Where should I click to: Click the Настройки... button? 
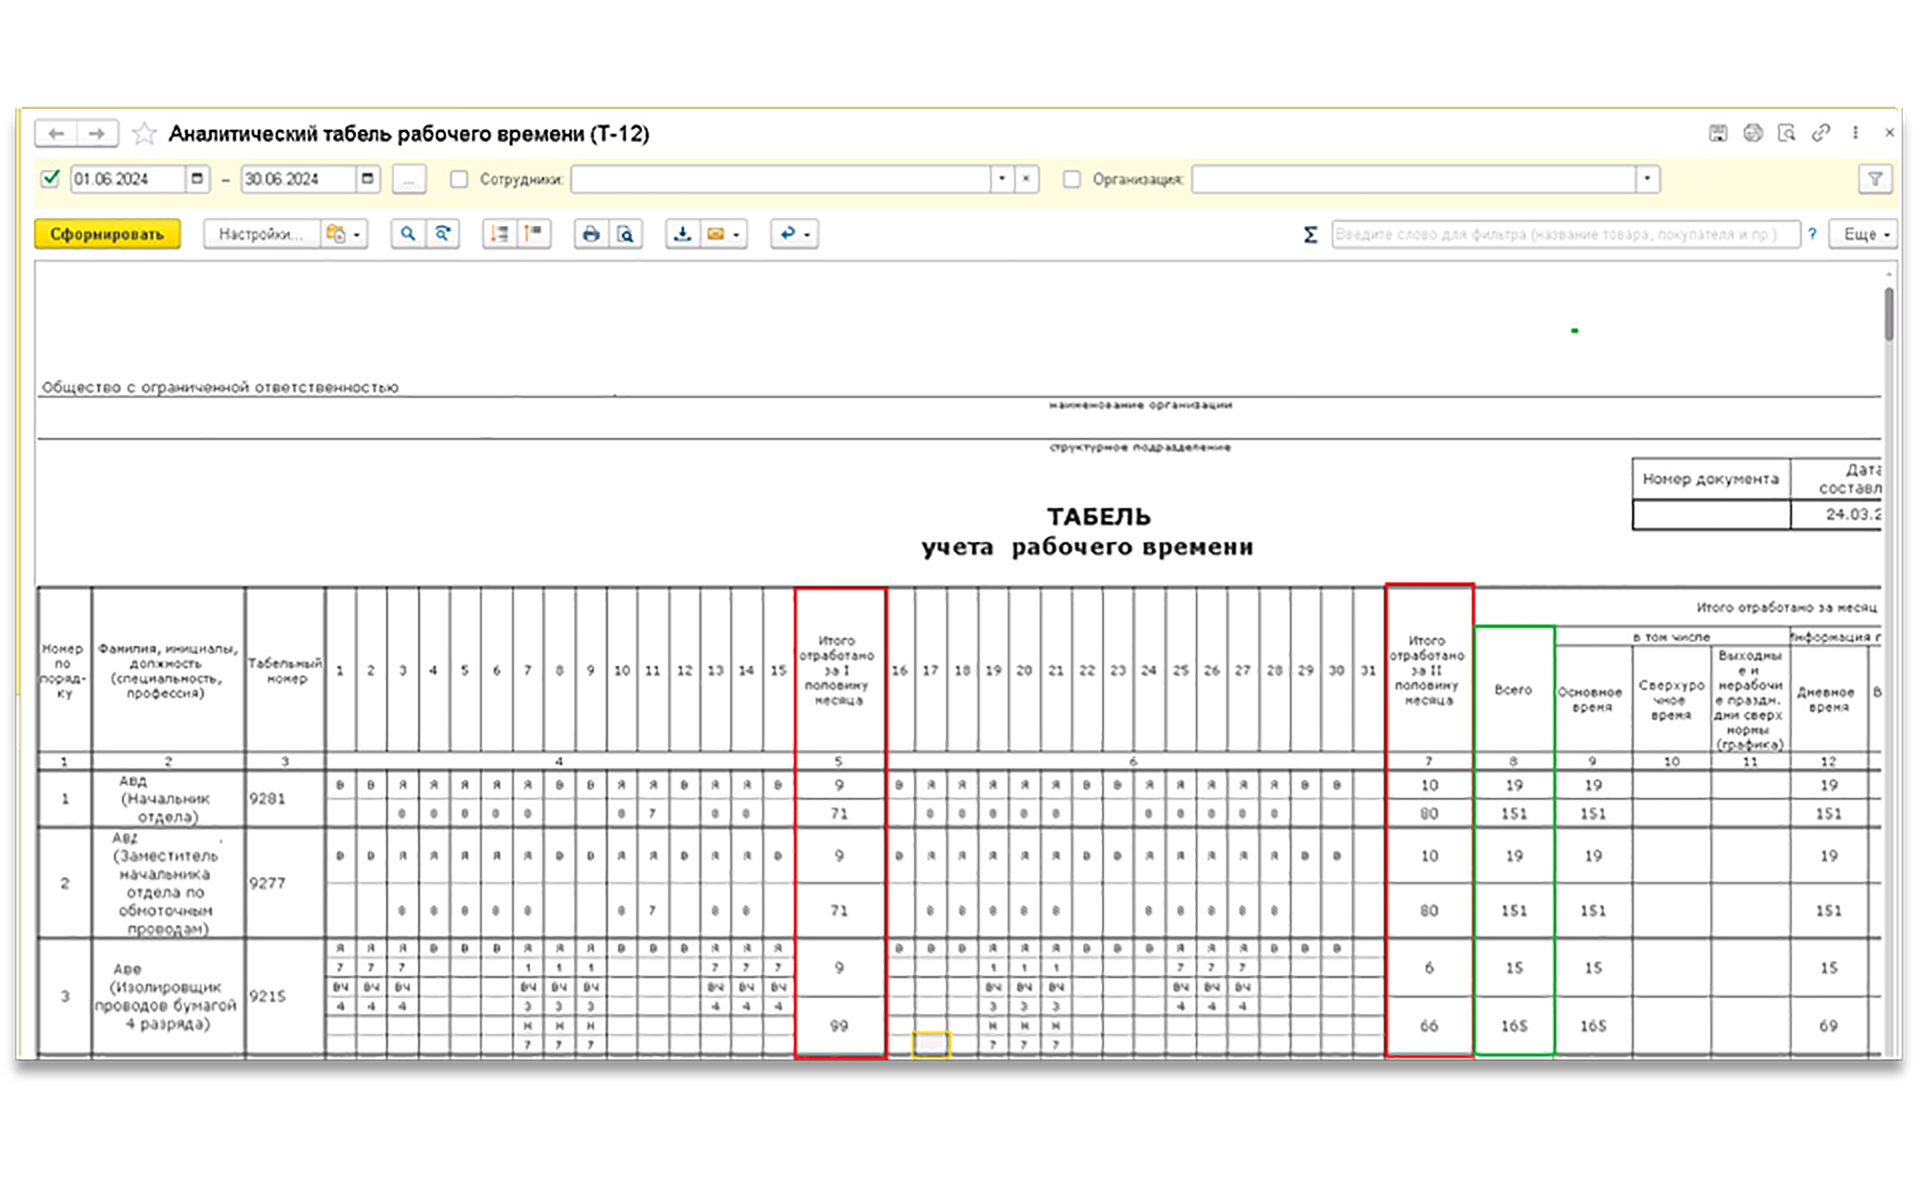[260, 234]
